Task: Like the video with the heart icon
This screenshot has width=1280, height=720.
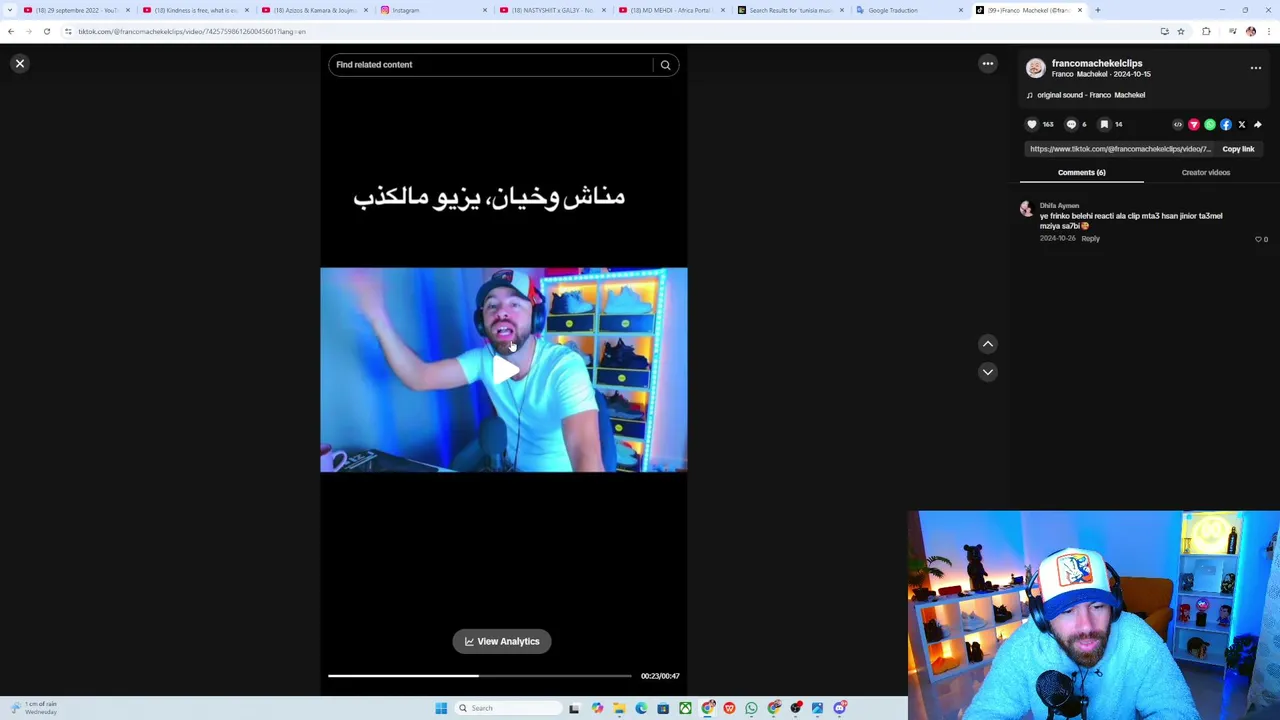Action: click(x=1032, y=125)
